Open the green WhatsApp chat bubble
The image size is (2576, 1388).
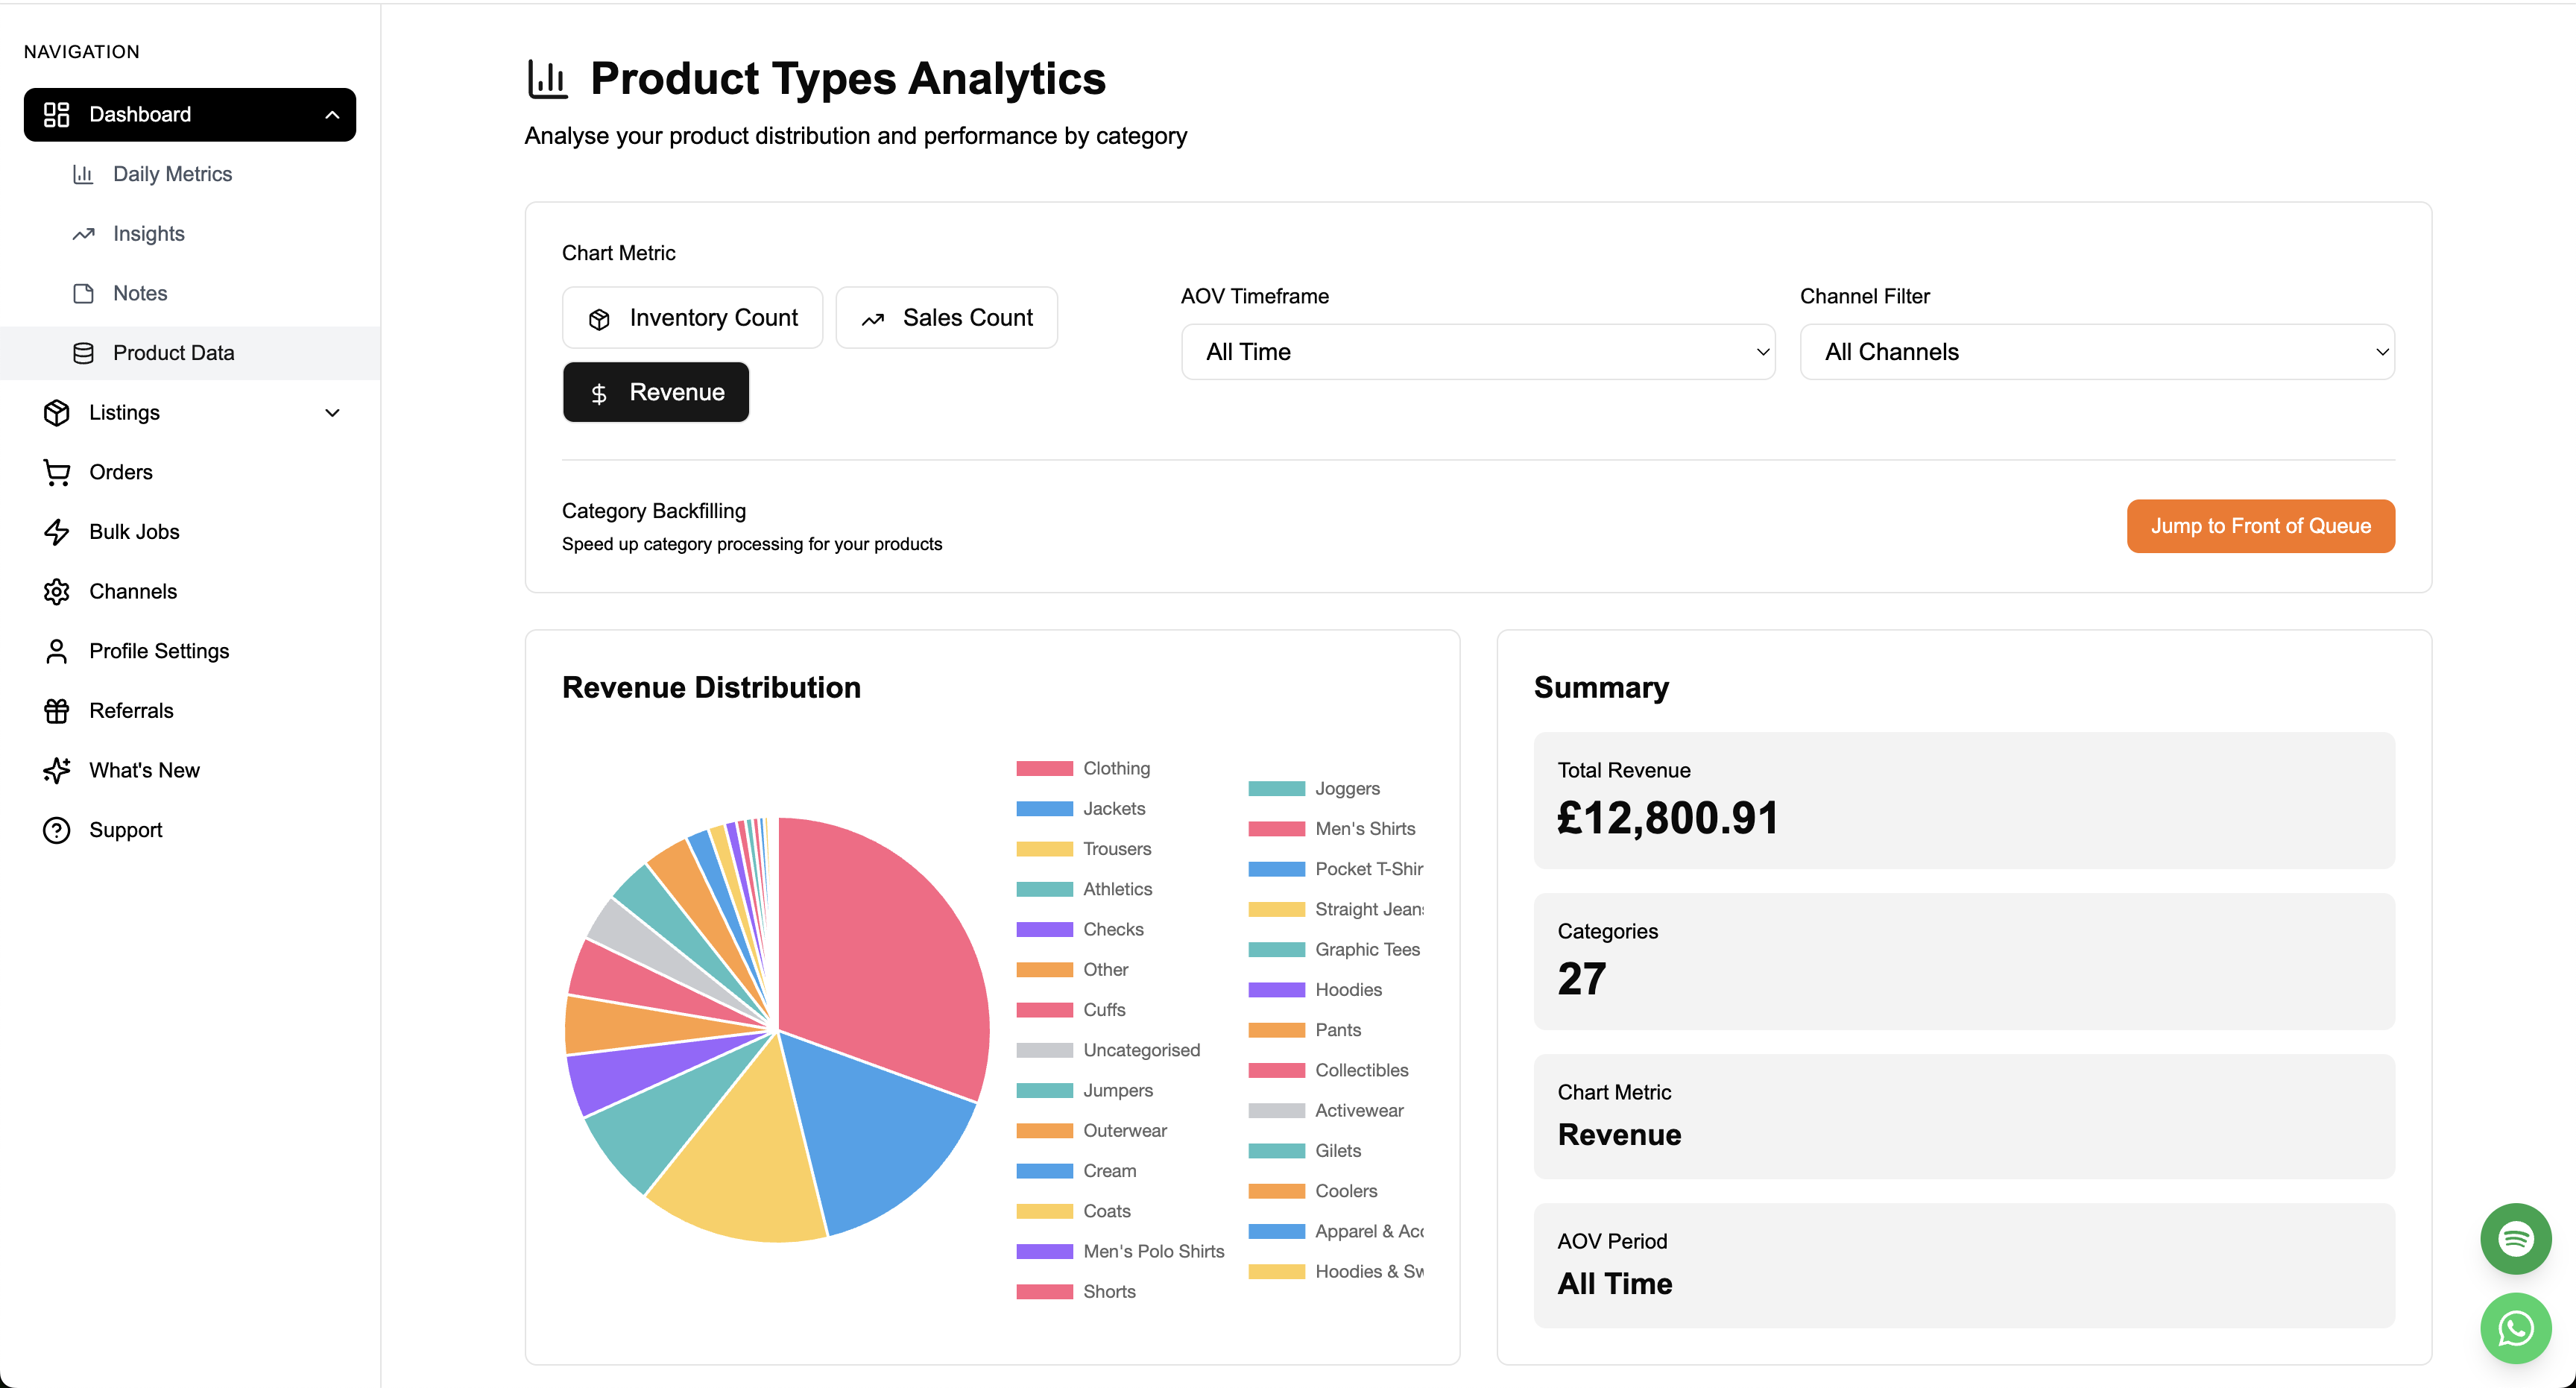point(2515,1328)
